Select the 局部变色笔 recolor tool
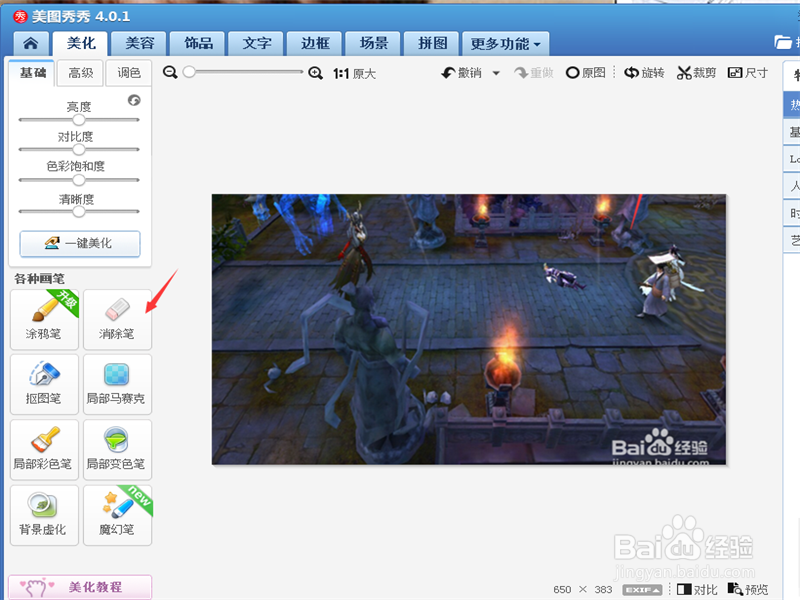800x600 pixels. (117, 449)
